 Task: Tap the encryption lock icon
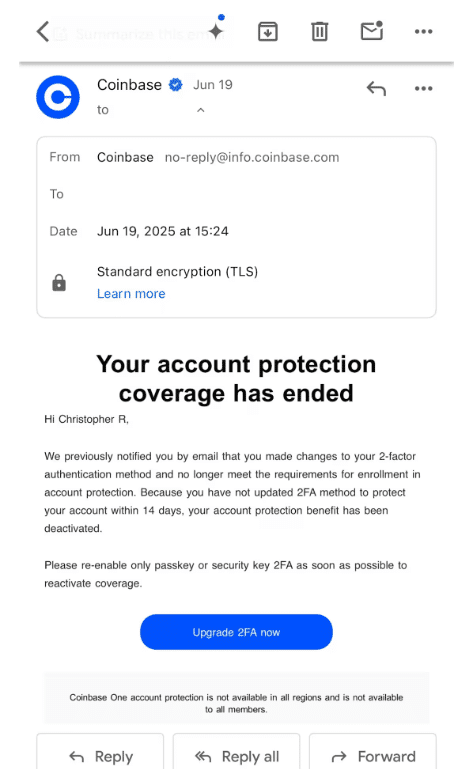click(x=59, y=282)
